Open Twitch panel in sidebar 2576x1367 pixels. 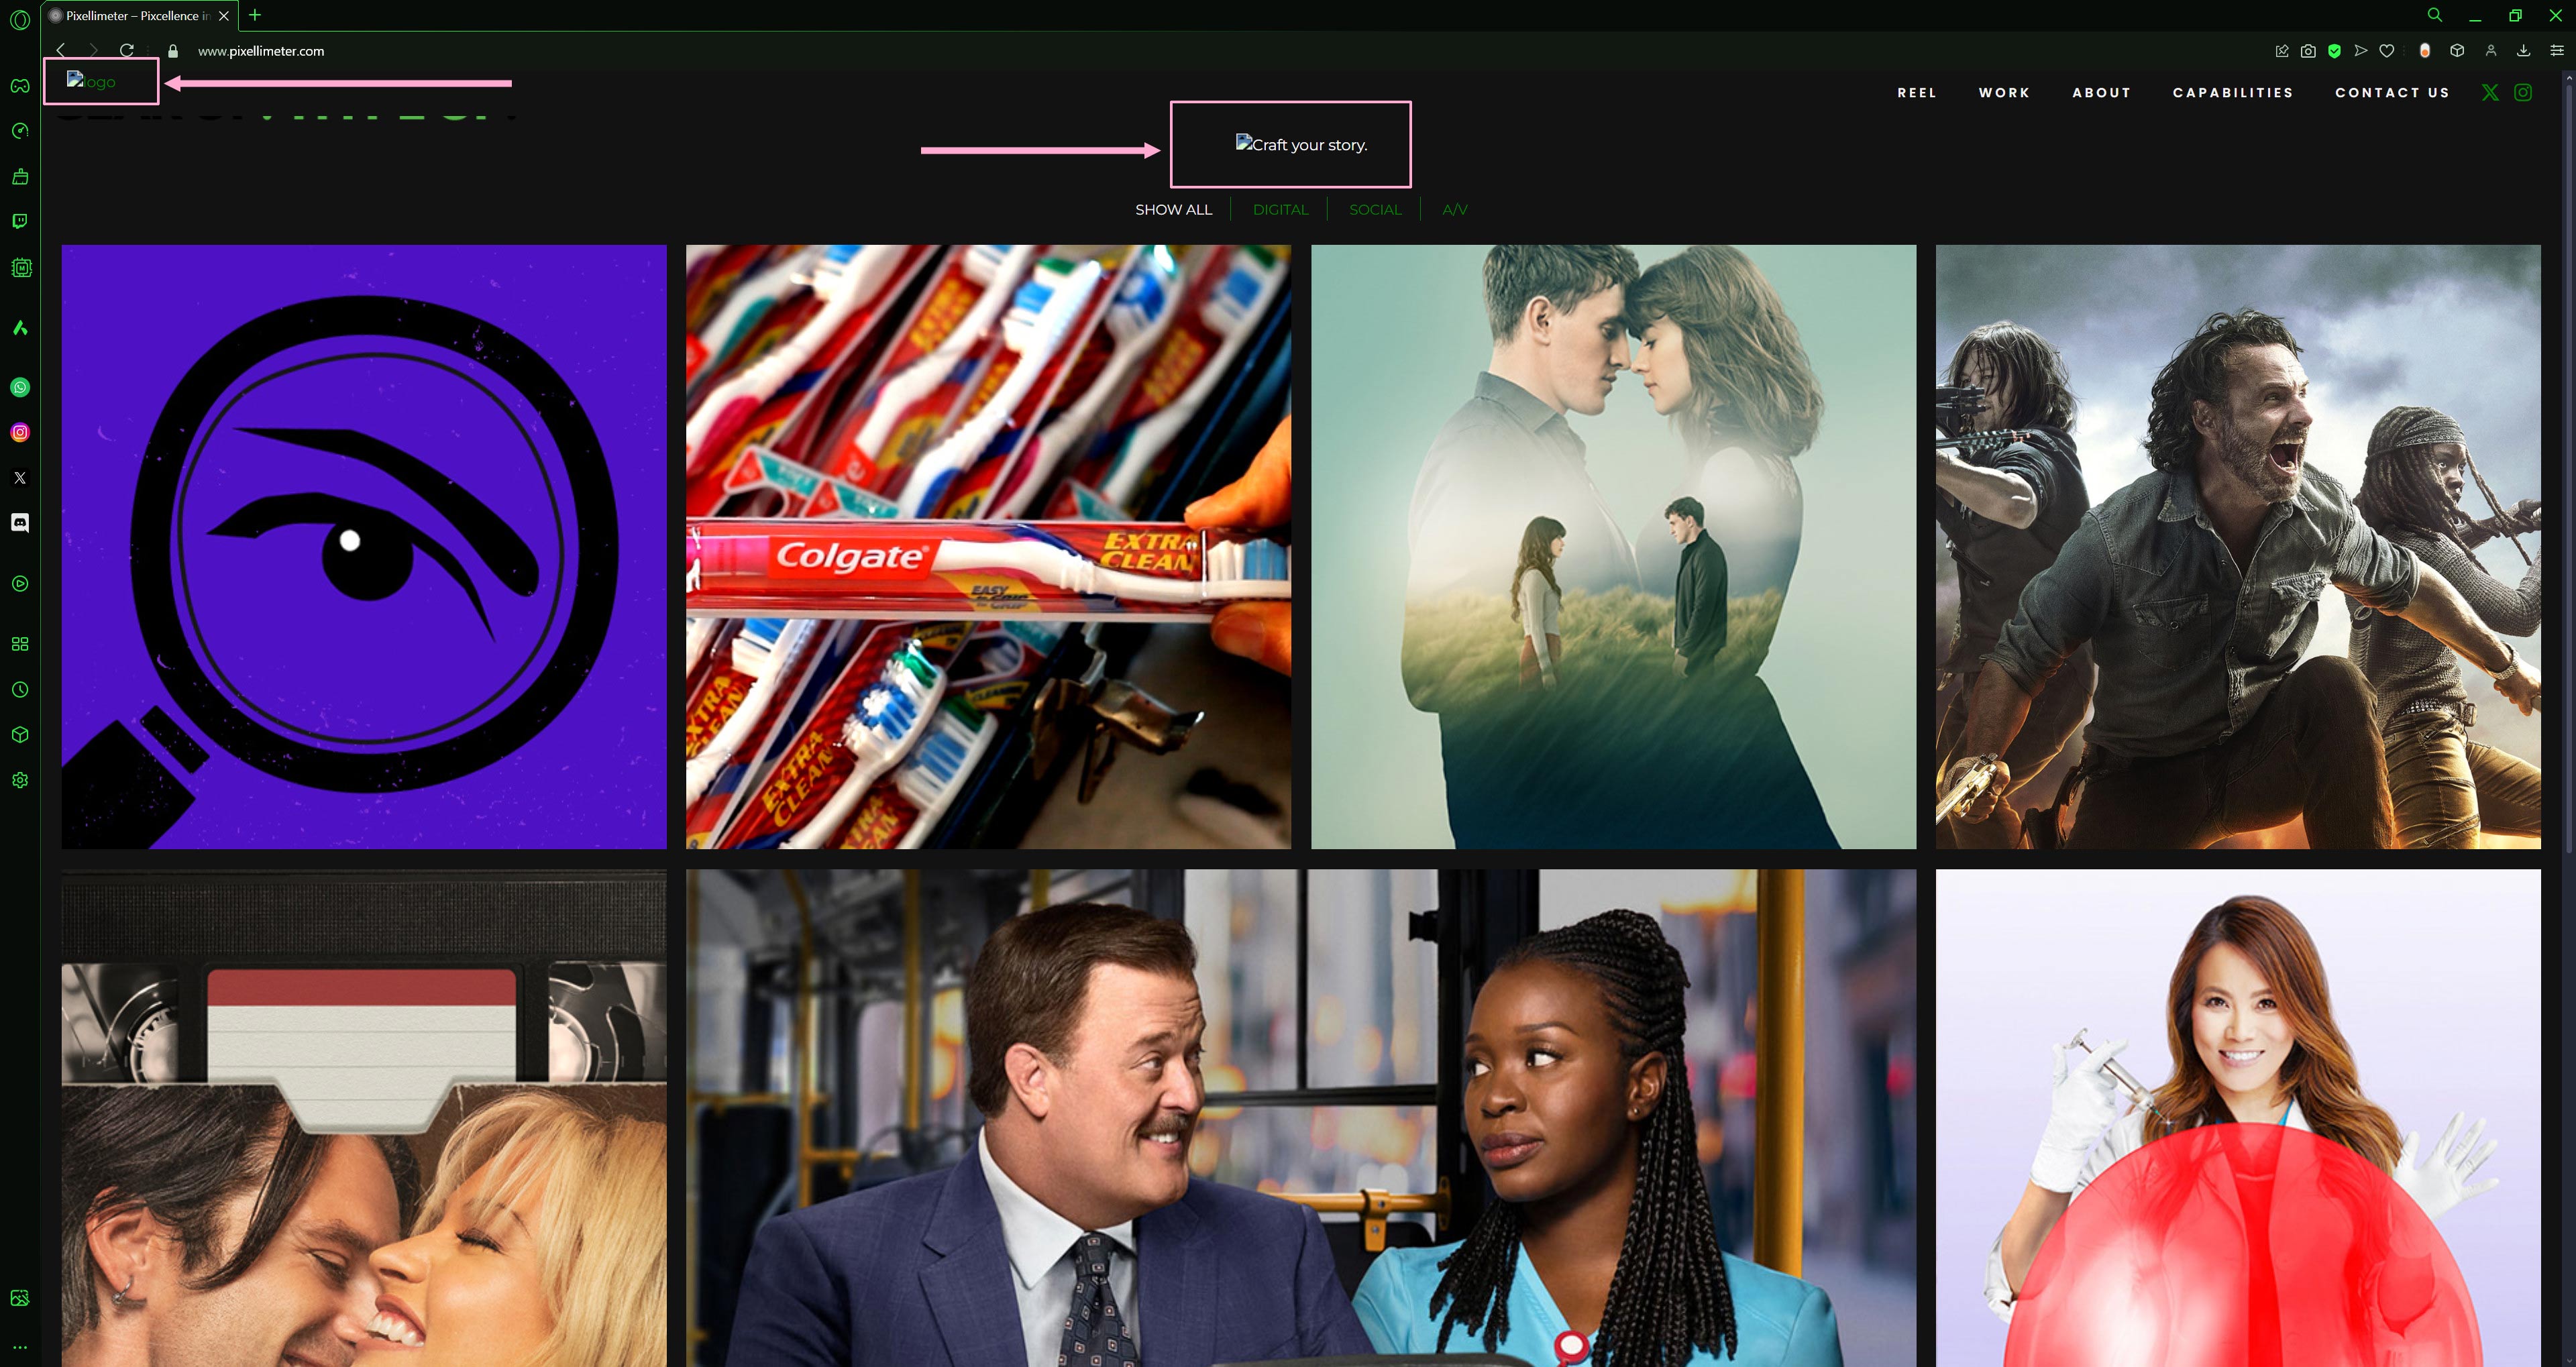point(20,221)
